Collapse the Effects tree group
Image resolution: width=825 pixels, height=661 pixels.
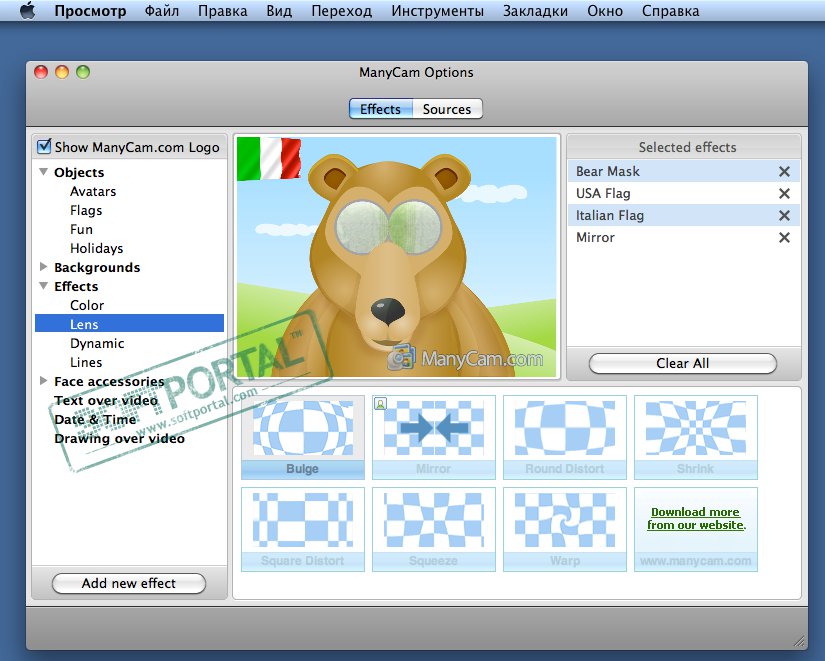[x=44, y=286]
